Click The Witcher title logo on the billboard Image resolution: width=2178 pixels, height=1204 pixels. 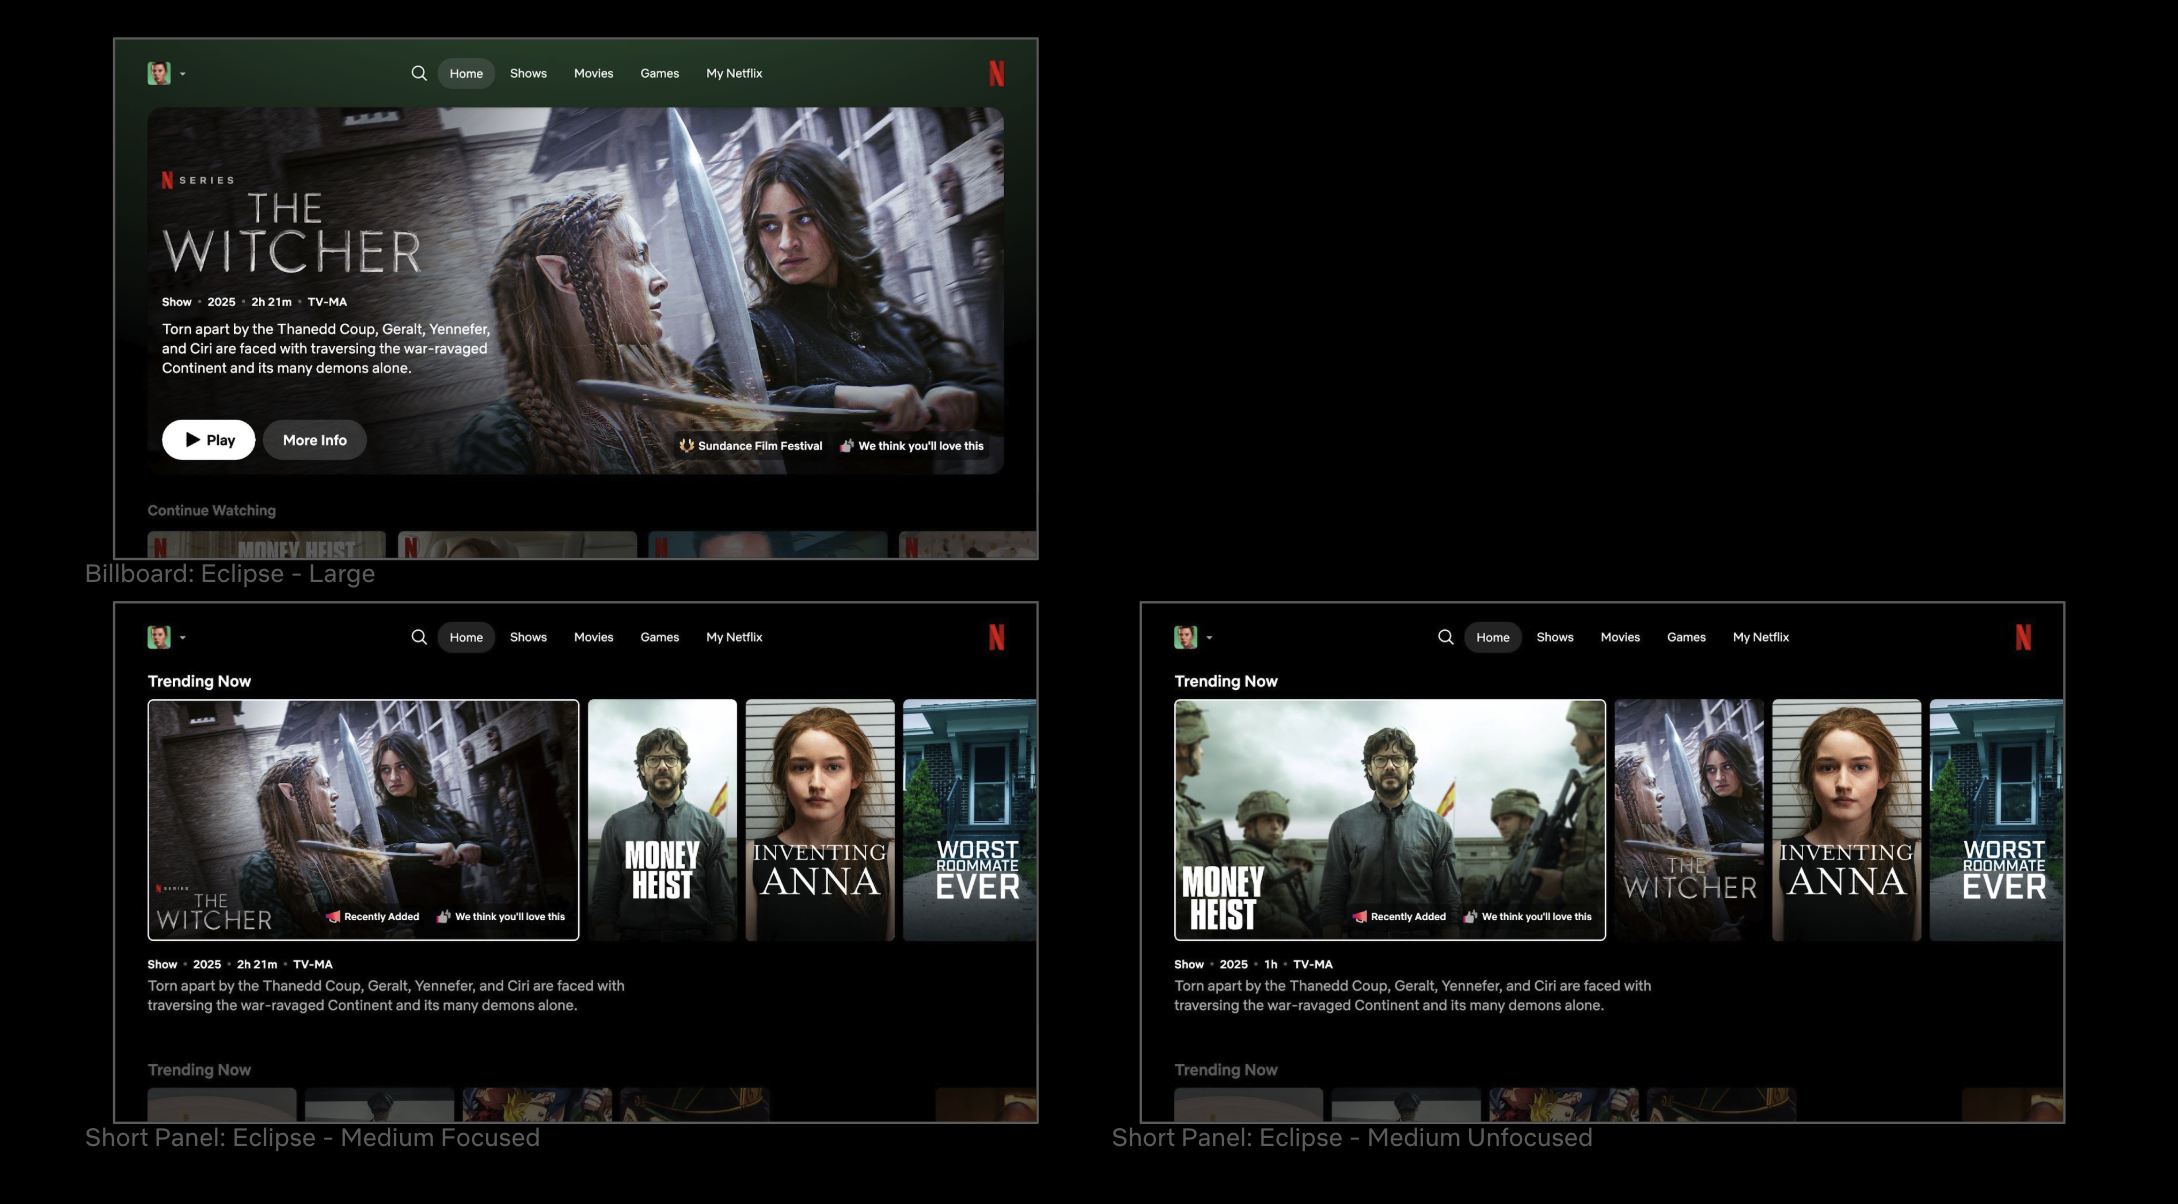coord(291,233)
